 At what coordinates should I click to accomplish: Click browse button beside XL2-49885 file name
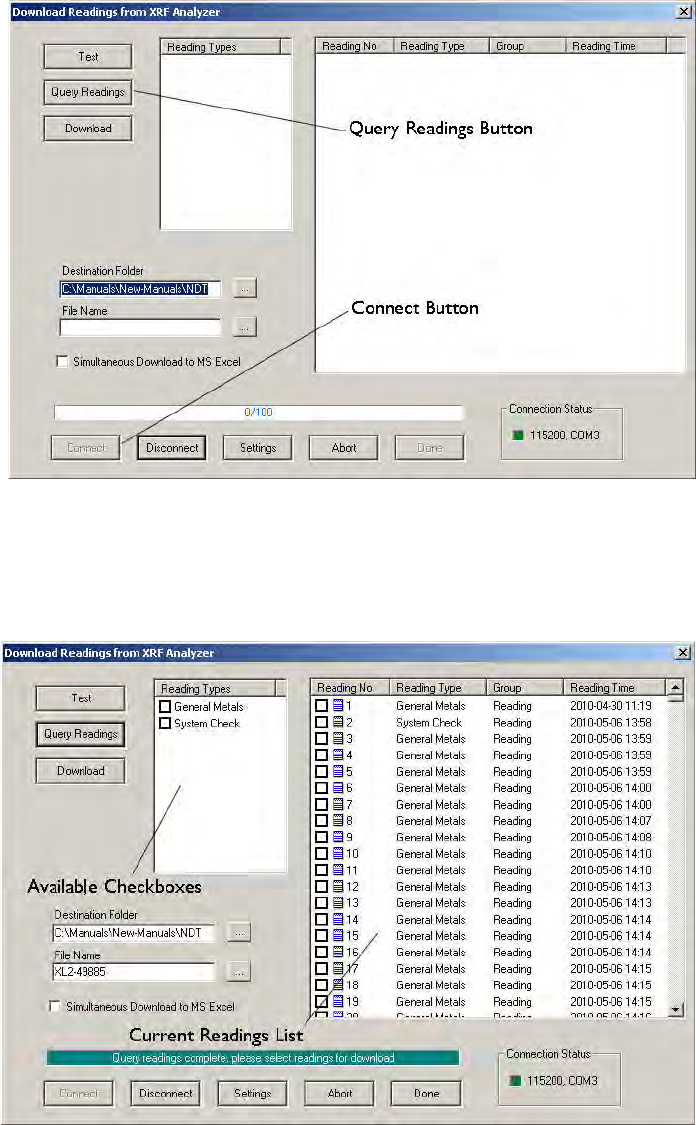239,971
